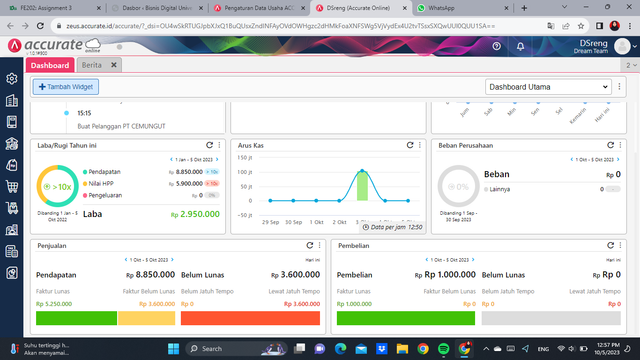Open the bottom sidebar chart module icon
Screen dimensions: 640x360
(12, 273)
